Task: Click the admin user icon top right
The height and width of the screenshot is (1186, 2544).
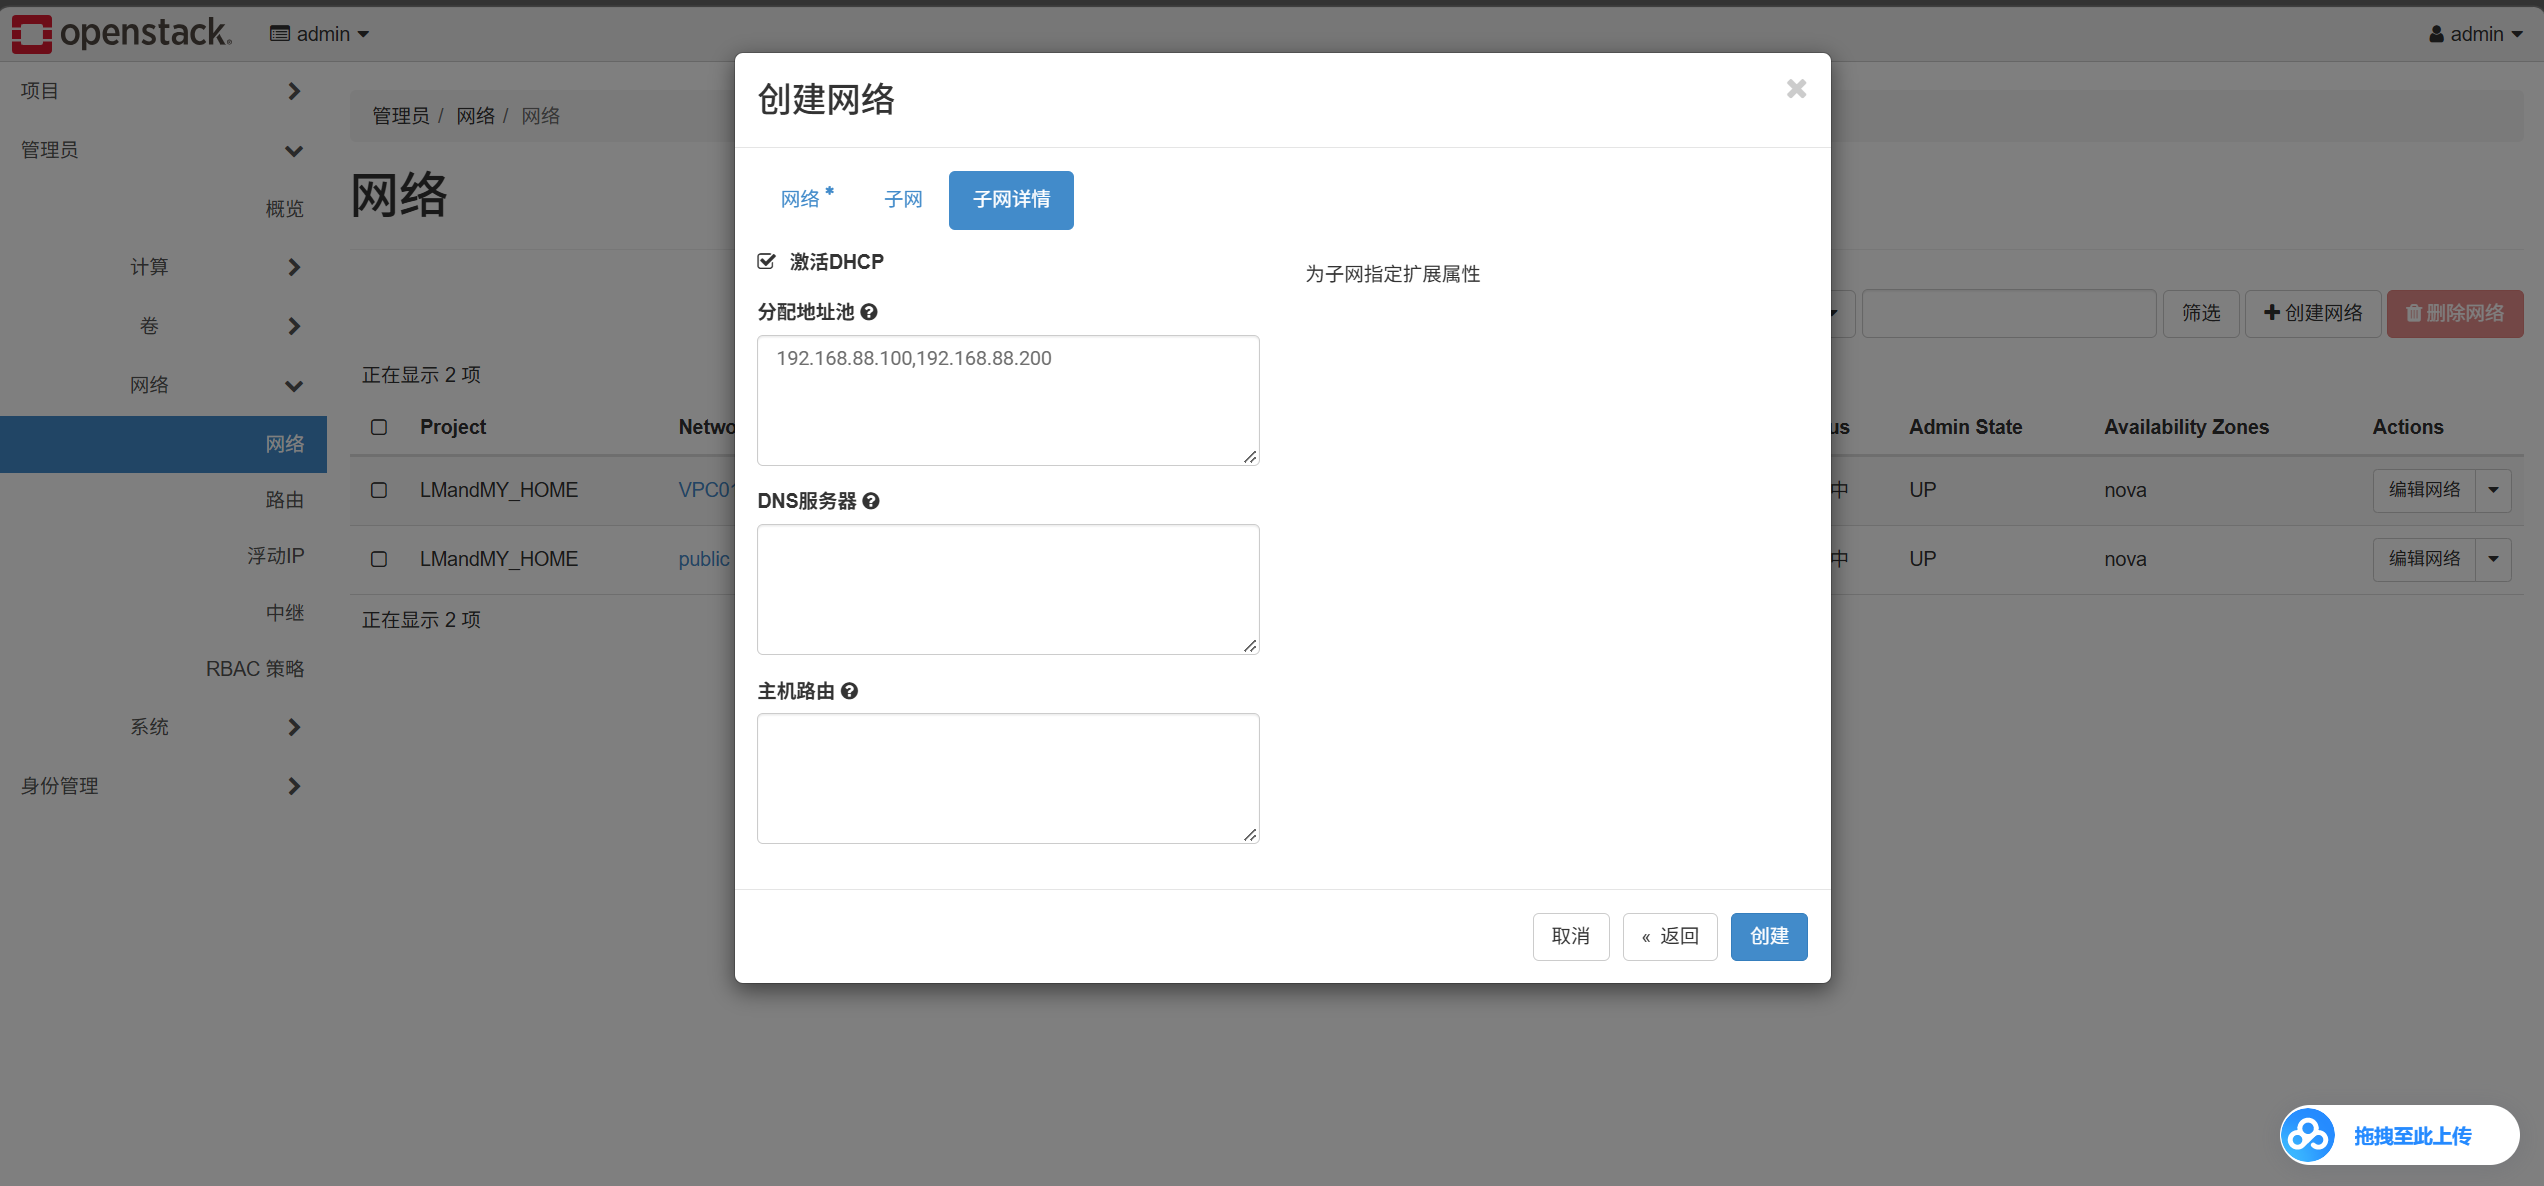Action: pyautogui.click(x=2436, y=34)
